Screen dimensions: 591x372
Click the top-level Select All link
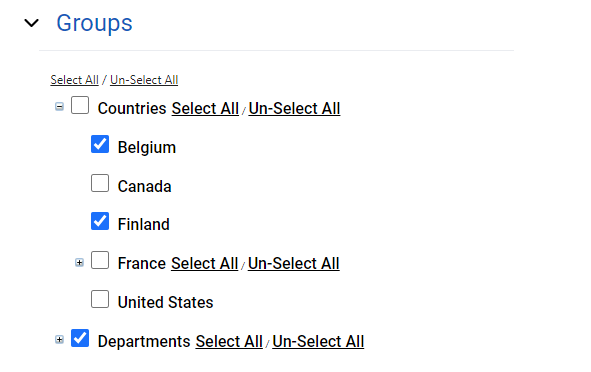[x=74, y=80]
